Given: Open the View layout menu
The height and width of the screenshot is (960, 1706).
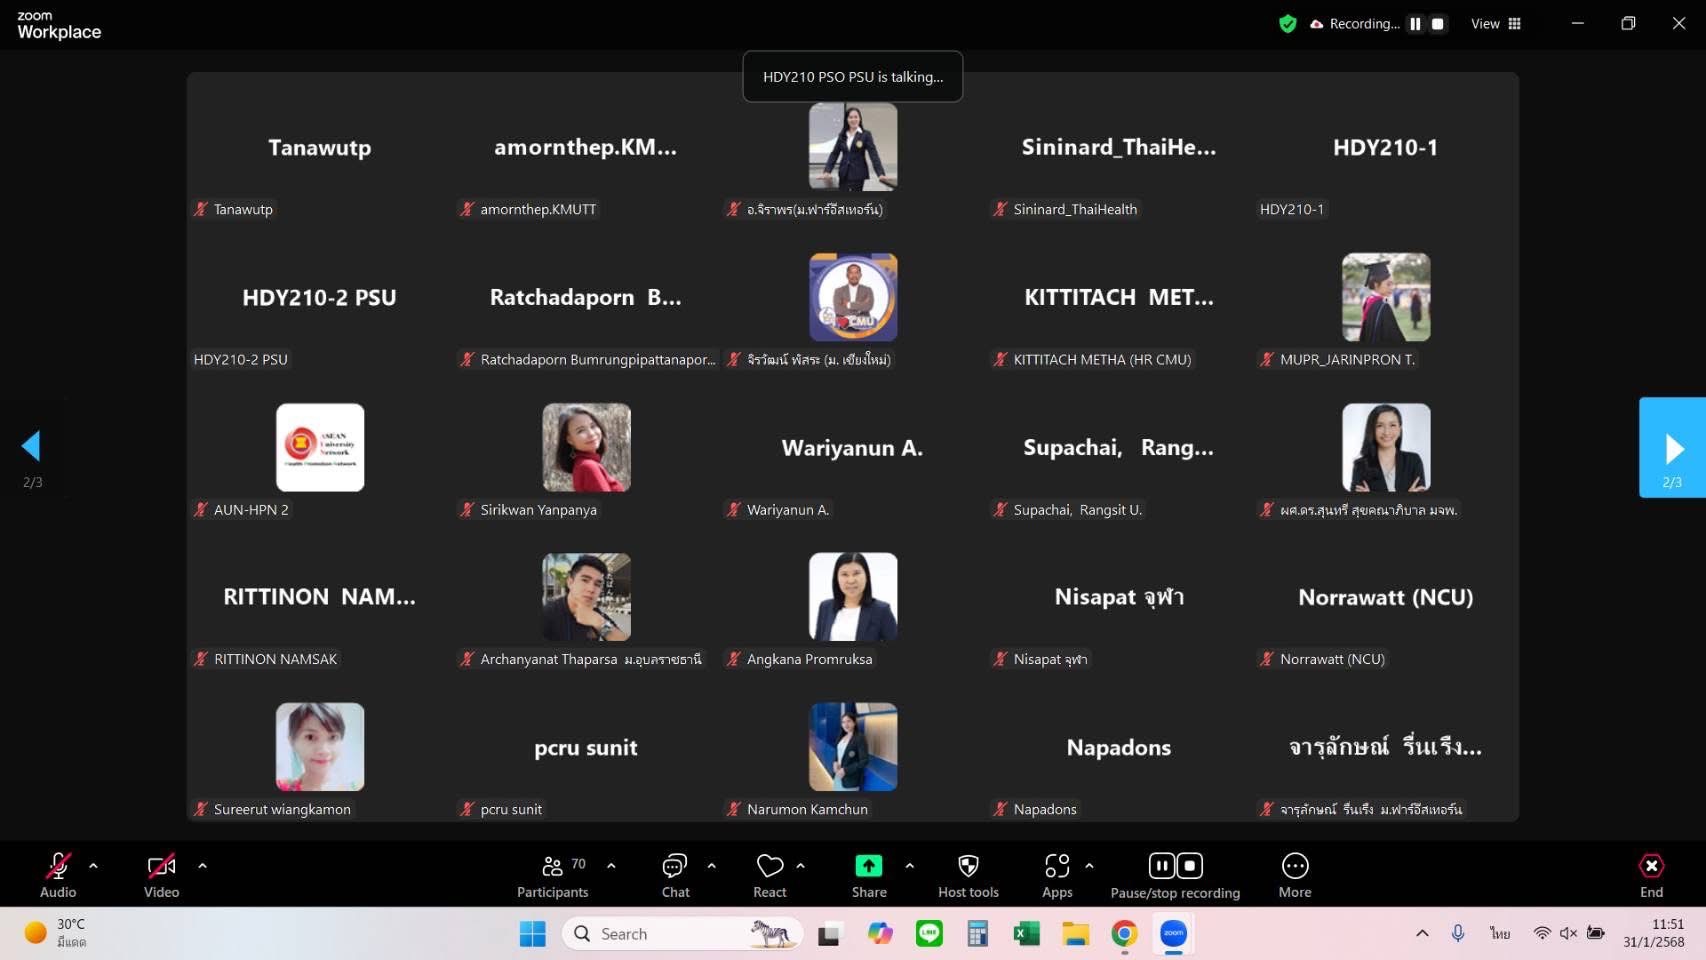Looking at the screenshot, I should (x=1496, y=24).
